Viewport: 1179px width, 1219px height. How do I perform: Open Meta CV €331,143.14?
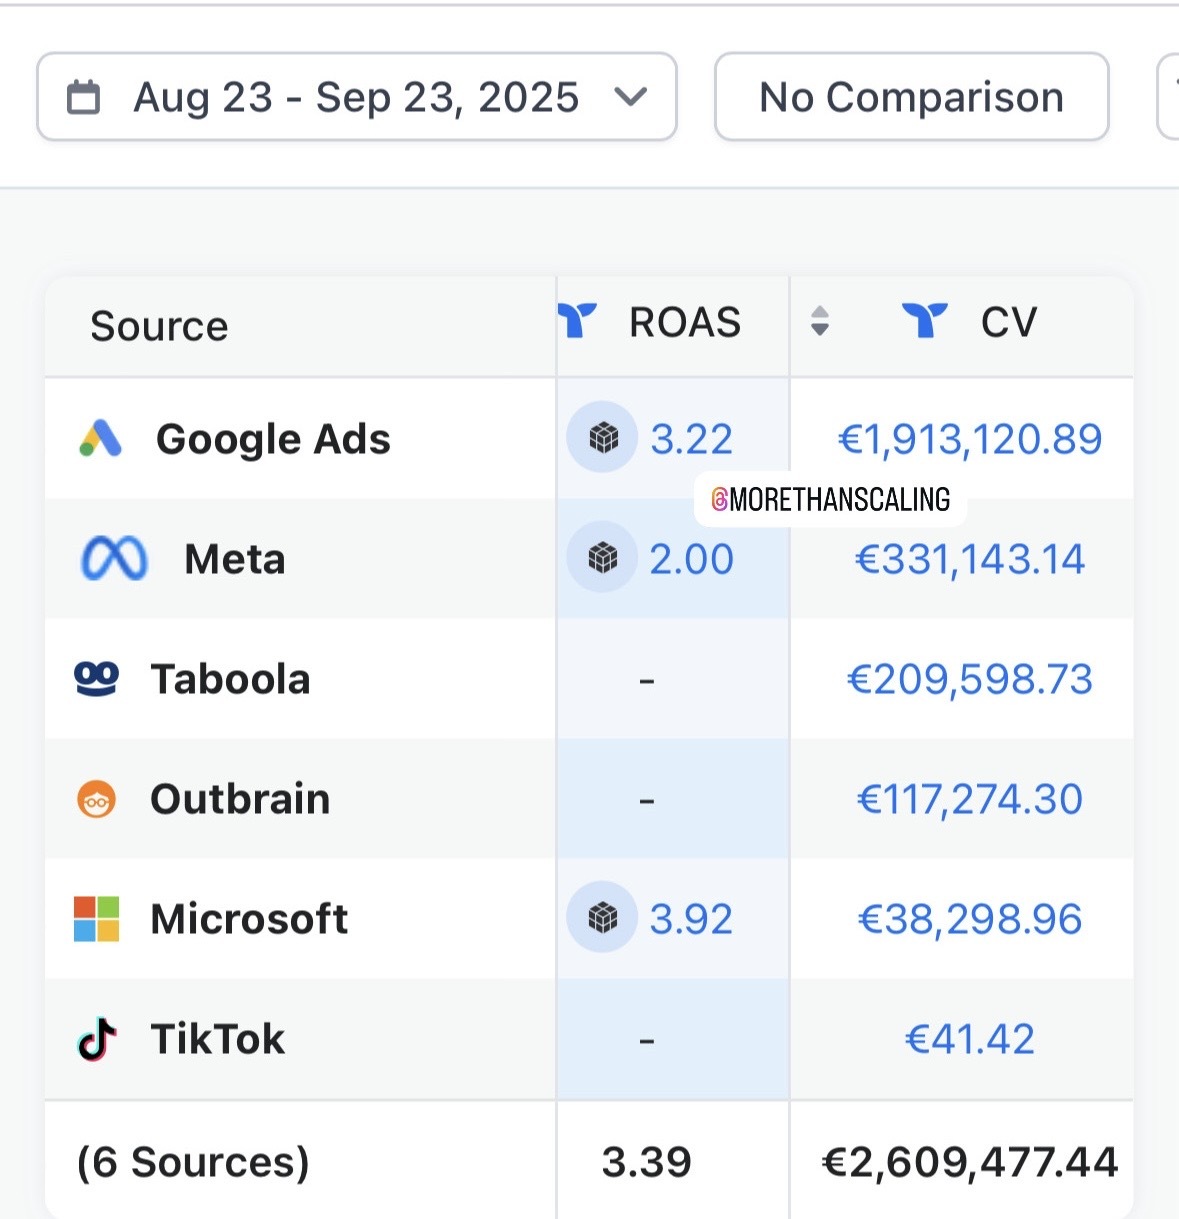click(970, 559)
